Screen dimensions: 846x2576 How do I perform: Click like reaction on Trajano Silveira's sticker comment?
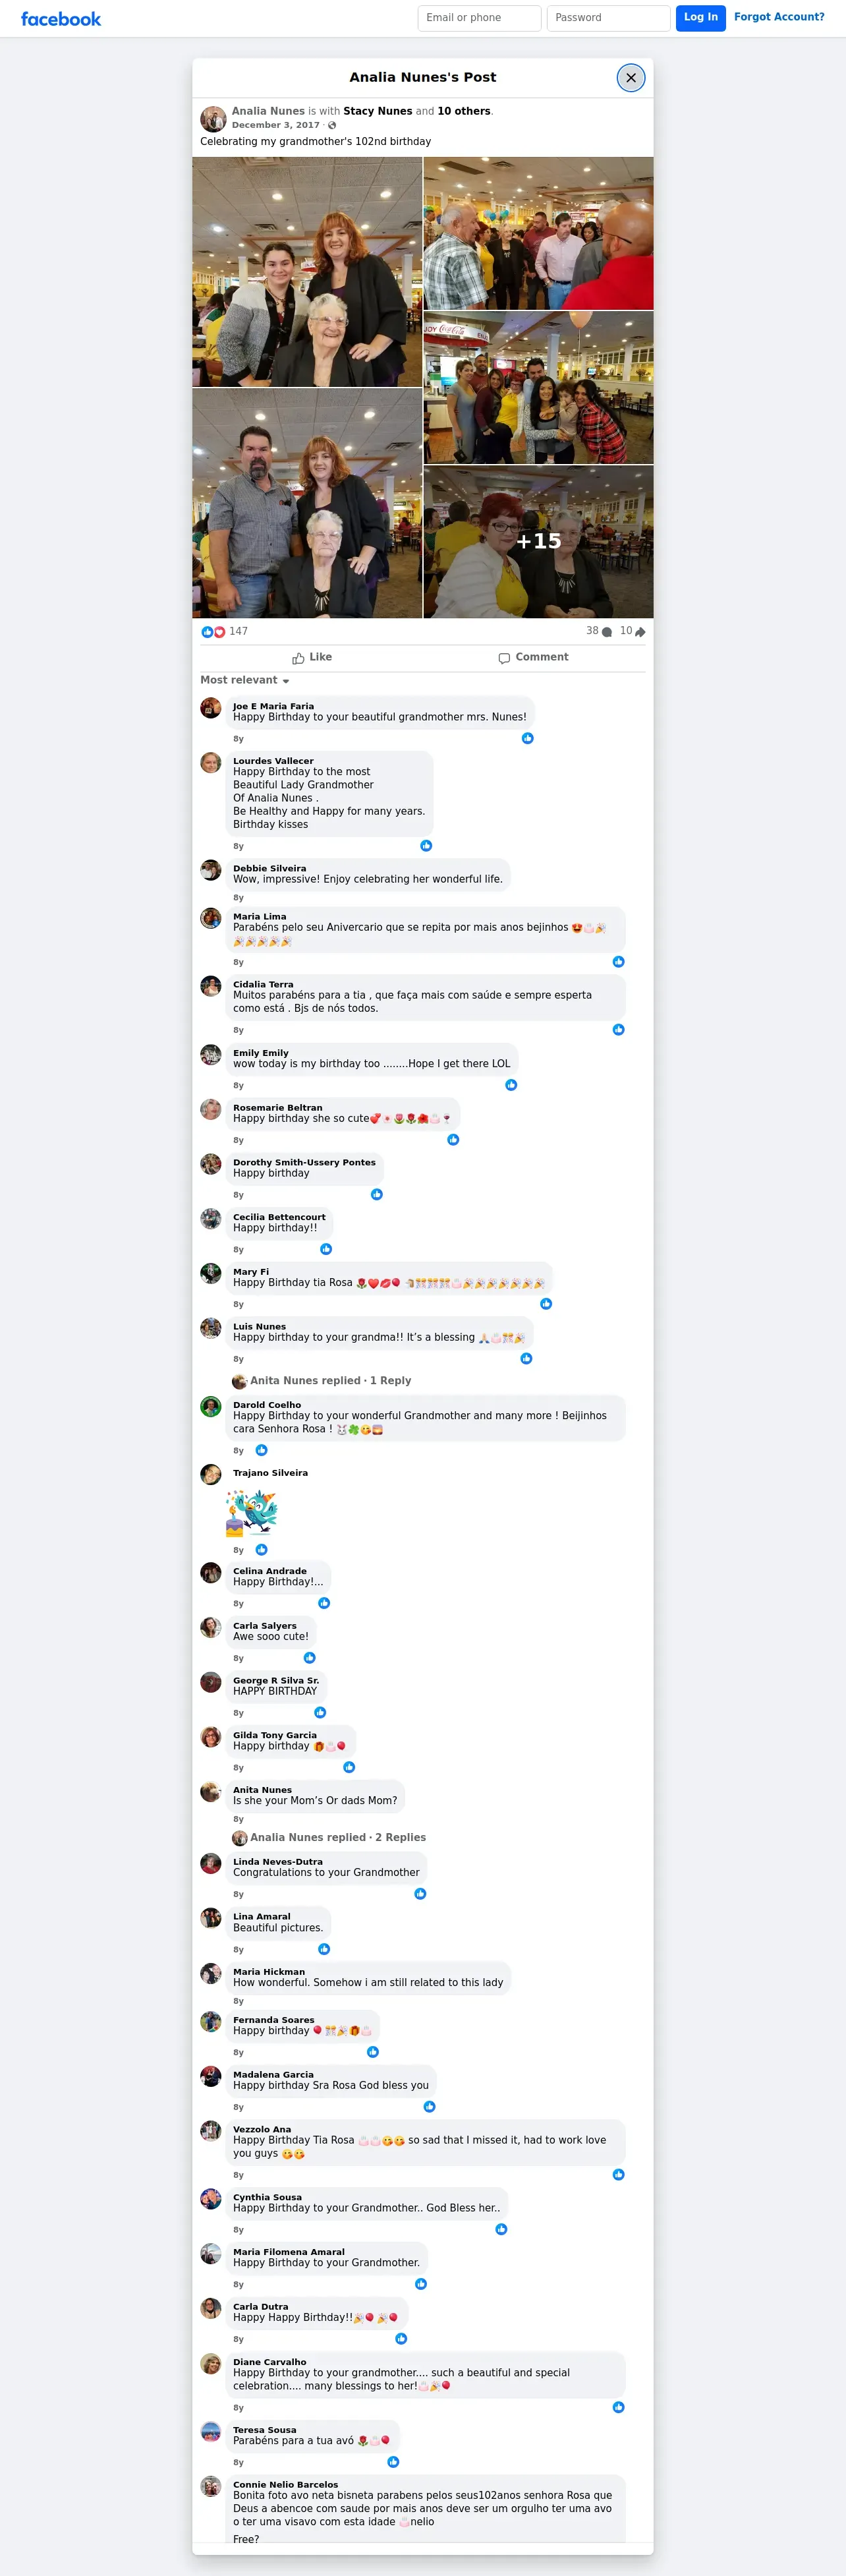tap(261, 1549)
